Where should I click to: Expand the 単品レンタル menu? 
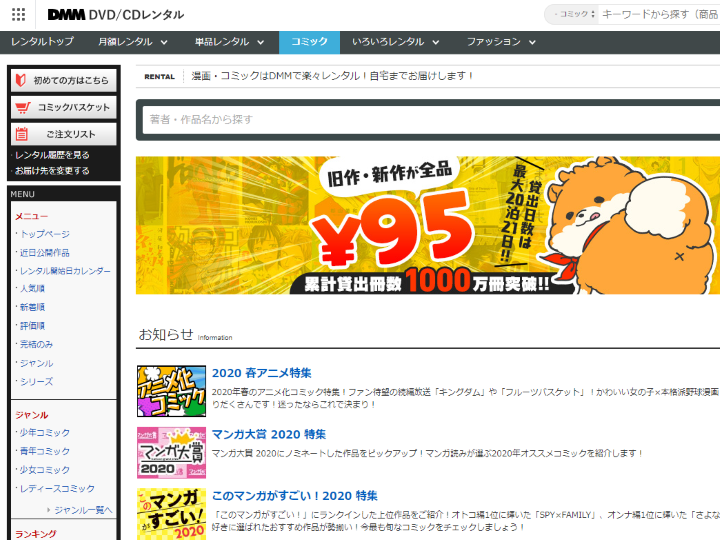coord(230,42)
